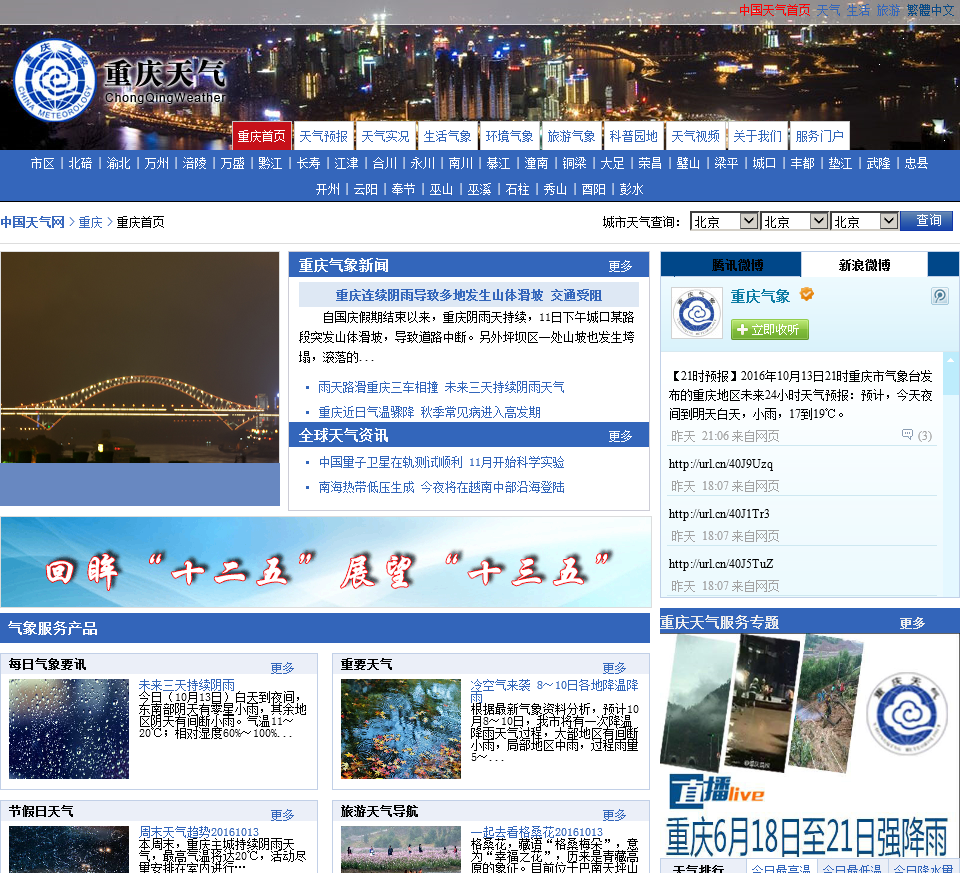Click the 重庆气象 weibo account name
Image resolution: width=960 pixels, height=873 pixels.
760,296
